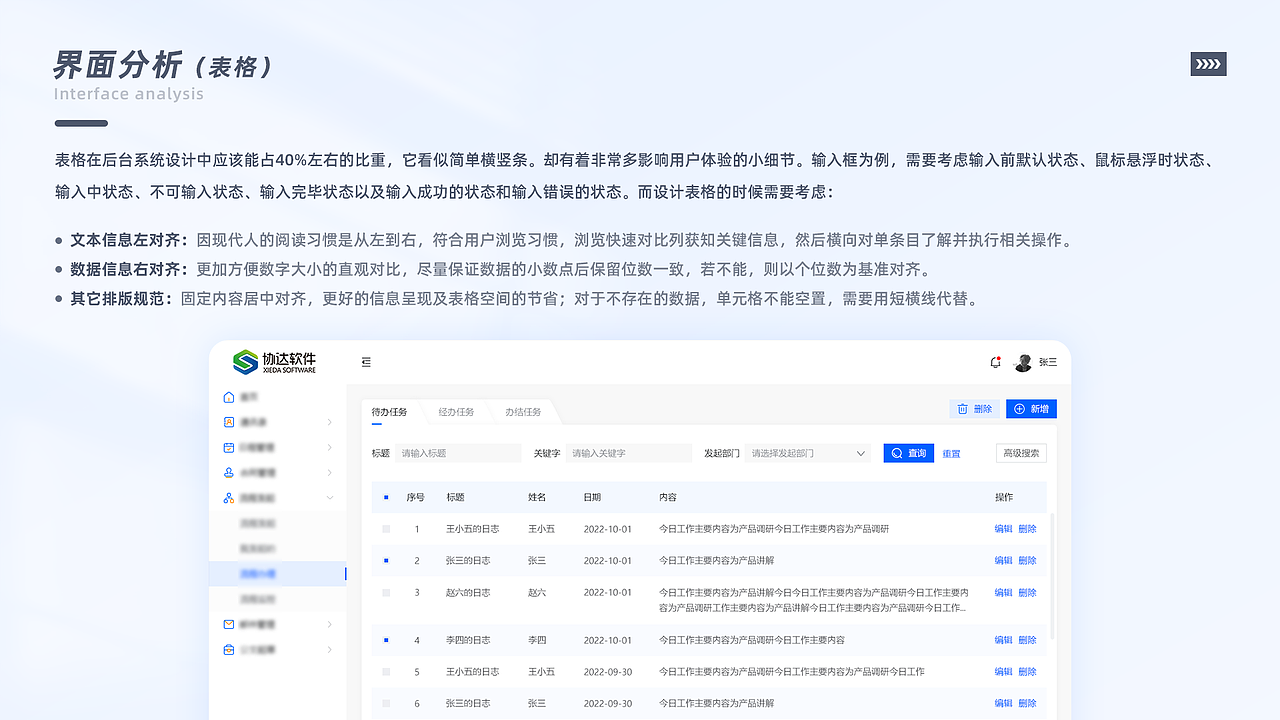Screen dimensions: 1280x720
Task: Click the title cell 赵六的日志
Action: click(468, 593)
